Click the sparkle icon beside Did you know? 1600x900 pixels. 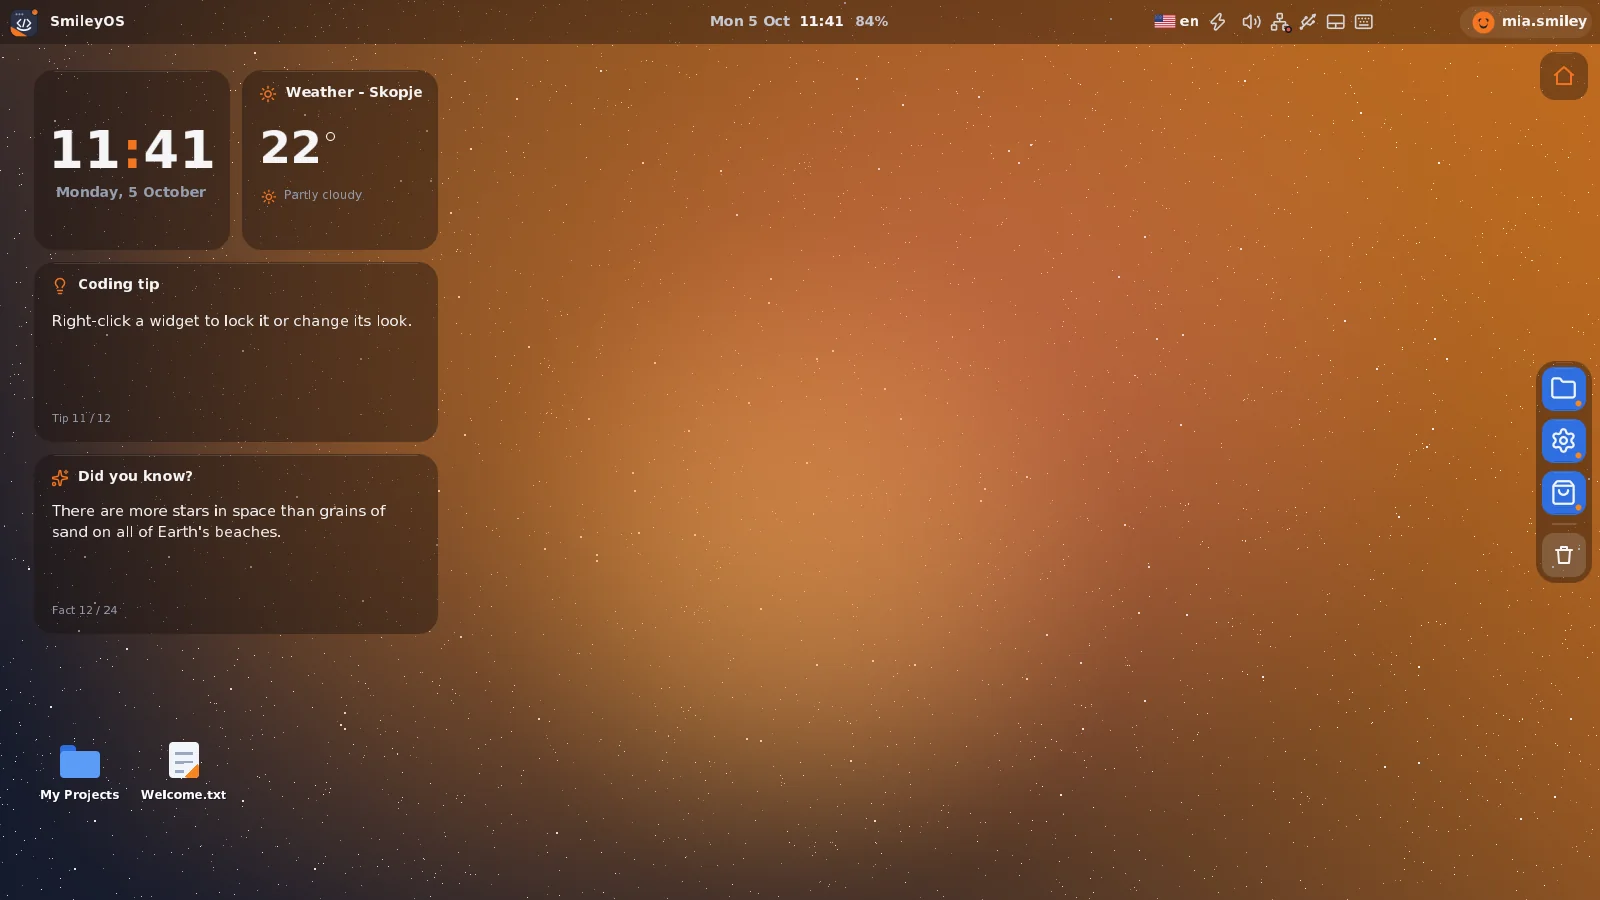pos(60,478)
